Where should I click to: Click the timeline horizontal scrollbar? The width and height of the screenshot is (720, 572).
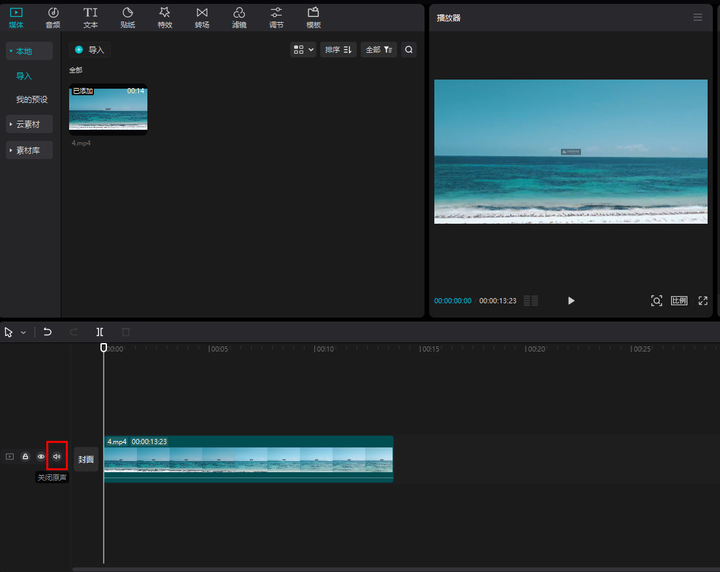pyautogui.click(x=396, y=569)
